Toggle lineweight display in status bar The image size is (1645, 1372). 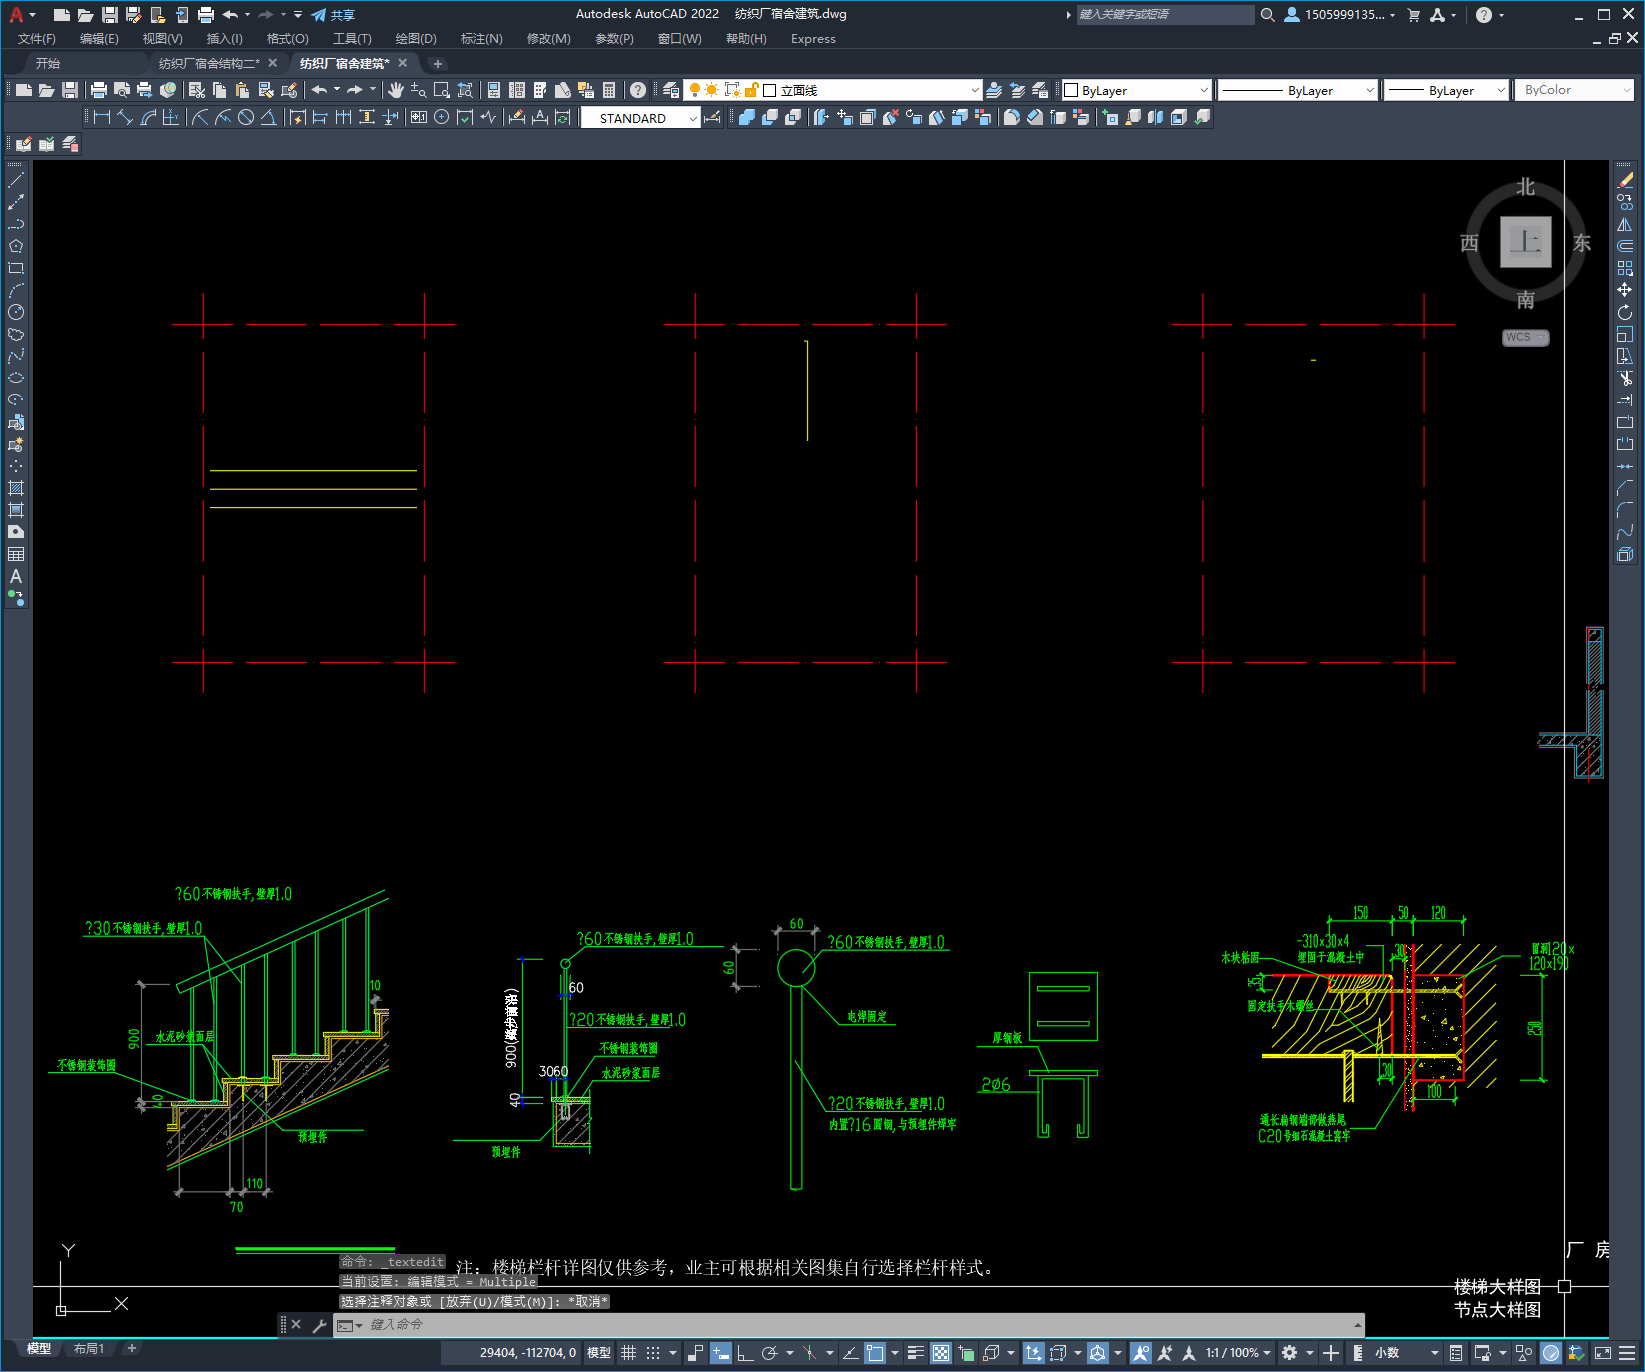click(x=915, y=1353)
